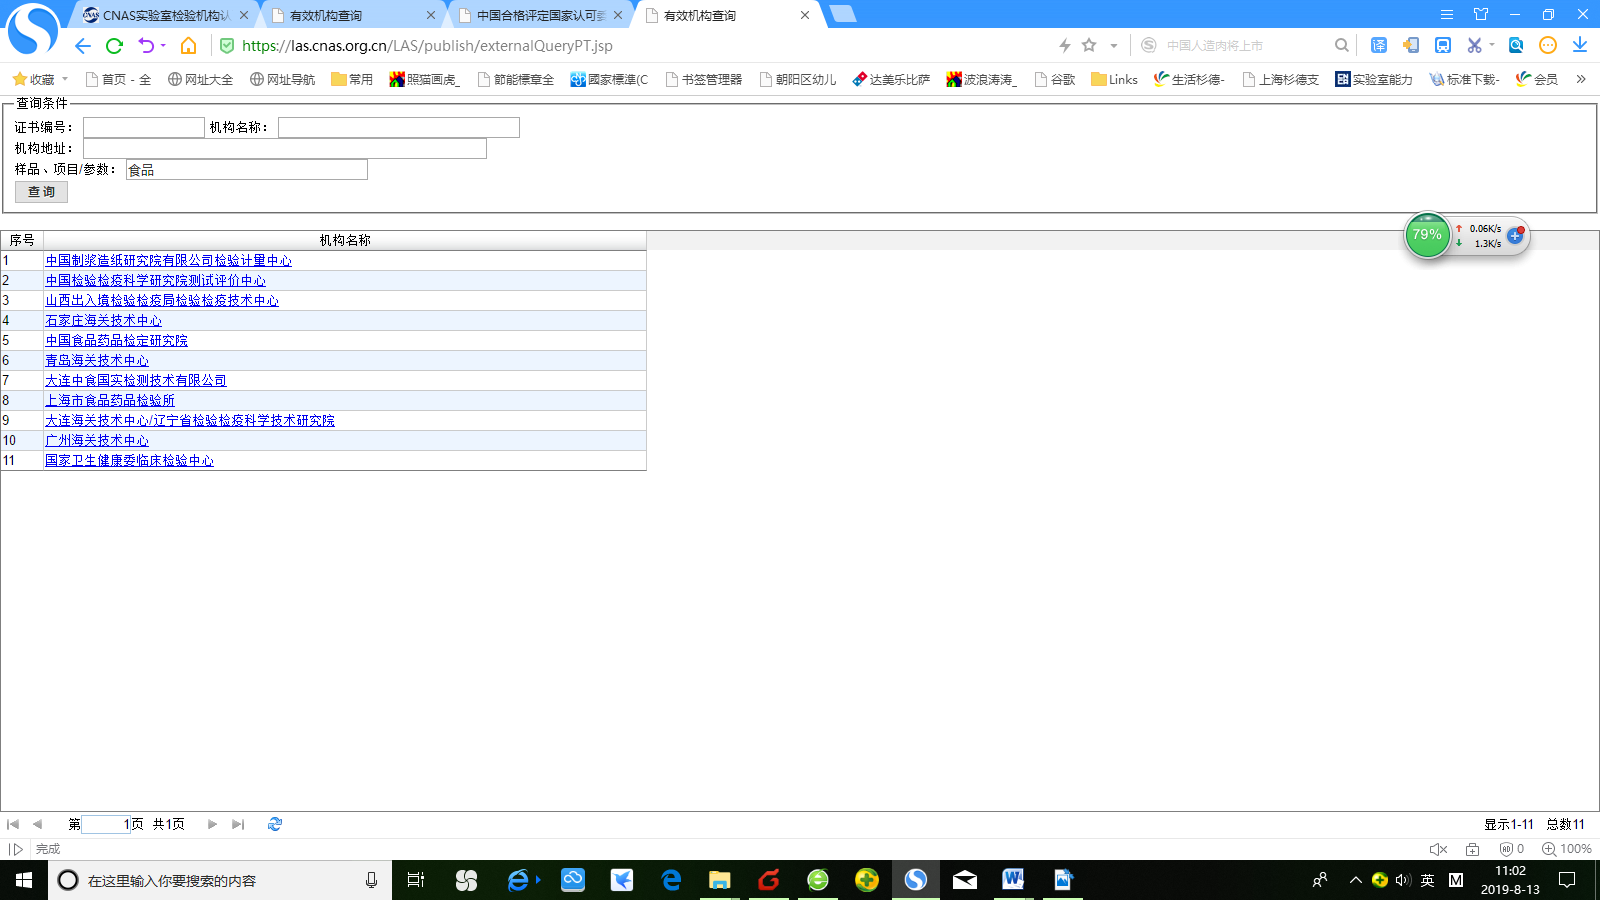
Task: Click the search magnifier in search box
Action: [1341, 45]
